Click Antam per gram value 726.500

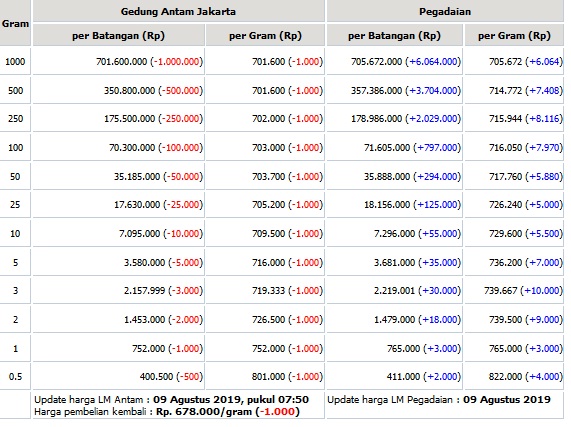tap(268, 320)
